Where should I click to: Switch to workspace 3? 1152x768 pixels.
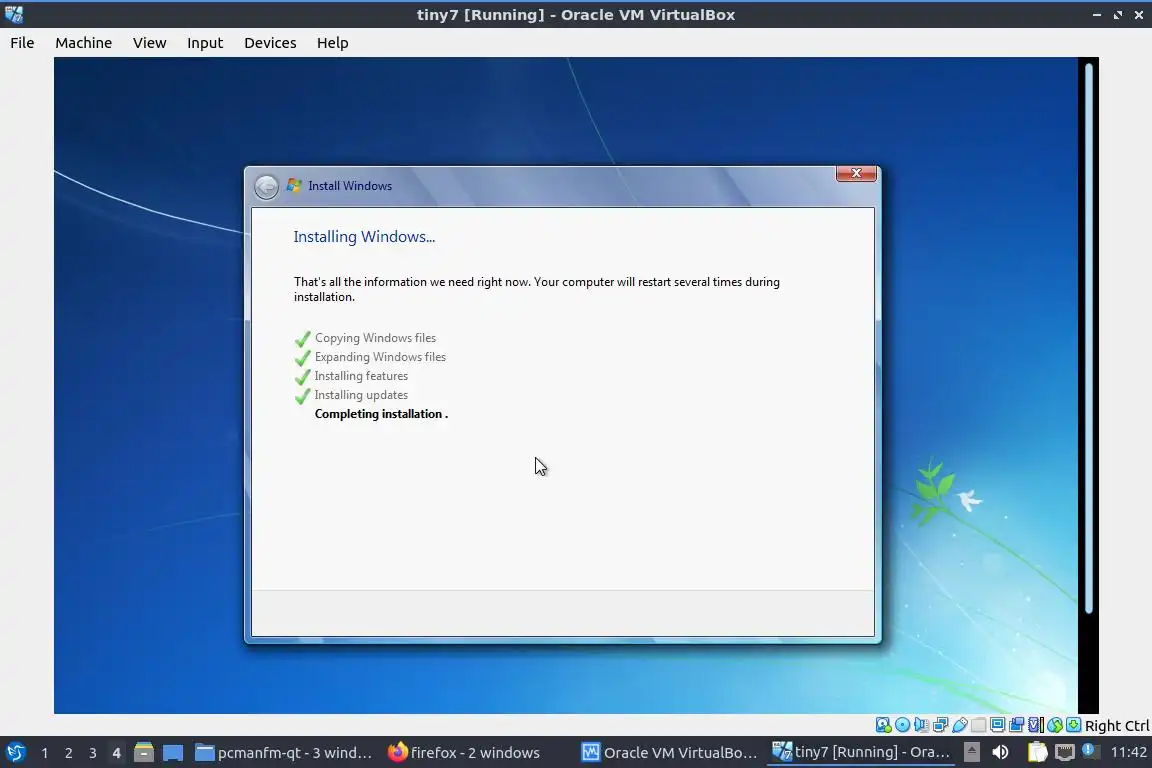[x=93, y=753]
